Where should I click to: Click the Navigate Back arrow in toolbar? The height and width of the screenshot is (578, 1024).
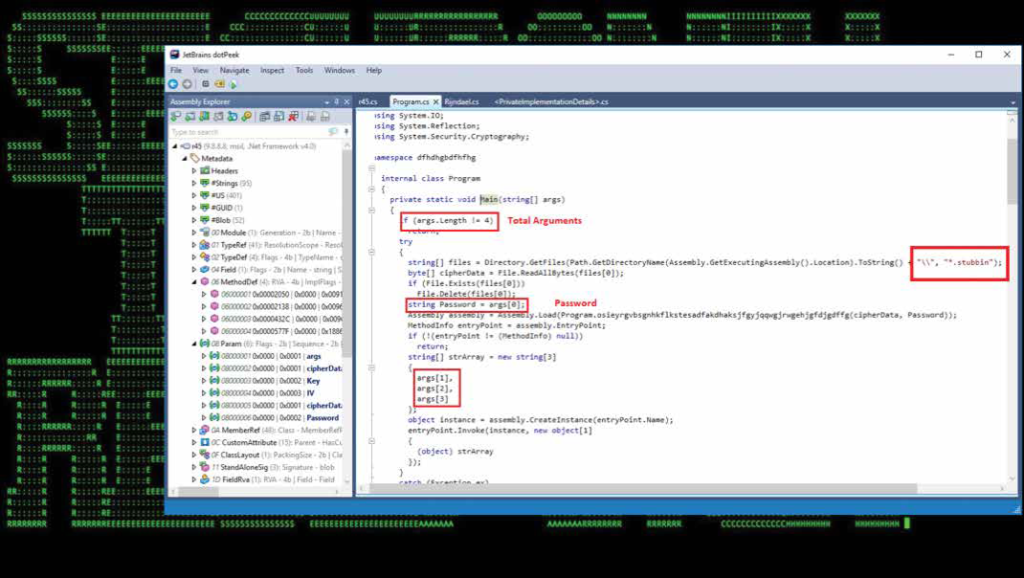click(173, 85)
